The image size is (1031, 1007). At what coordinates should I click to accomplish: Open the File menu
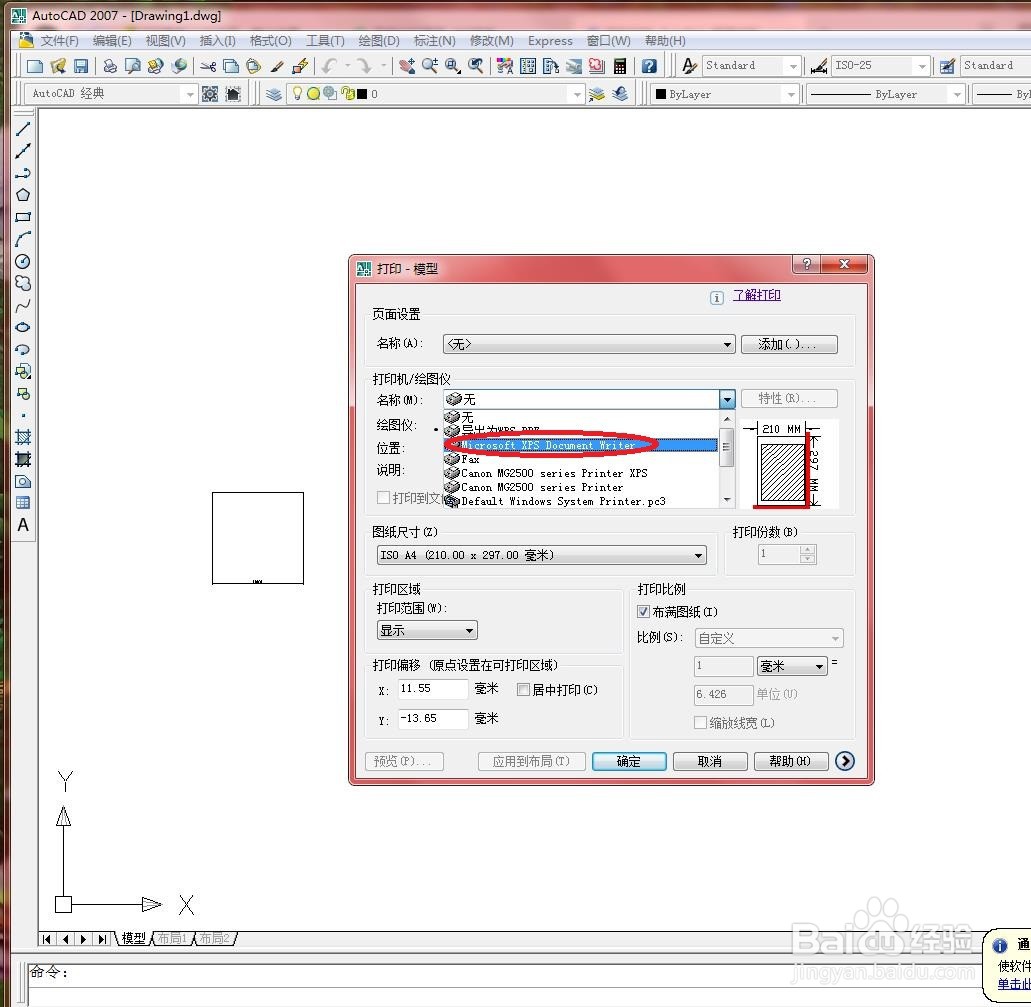pyautogui.click(x=59, y=41)
